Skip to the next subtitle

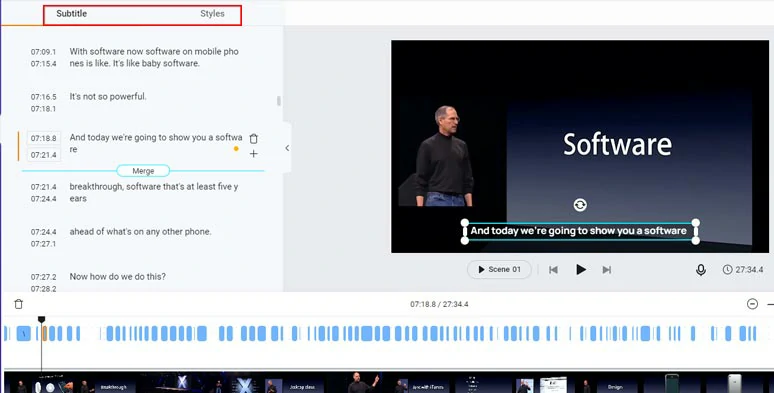(x=607, y=270)
